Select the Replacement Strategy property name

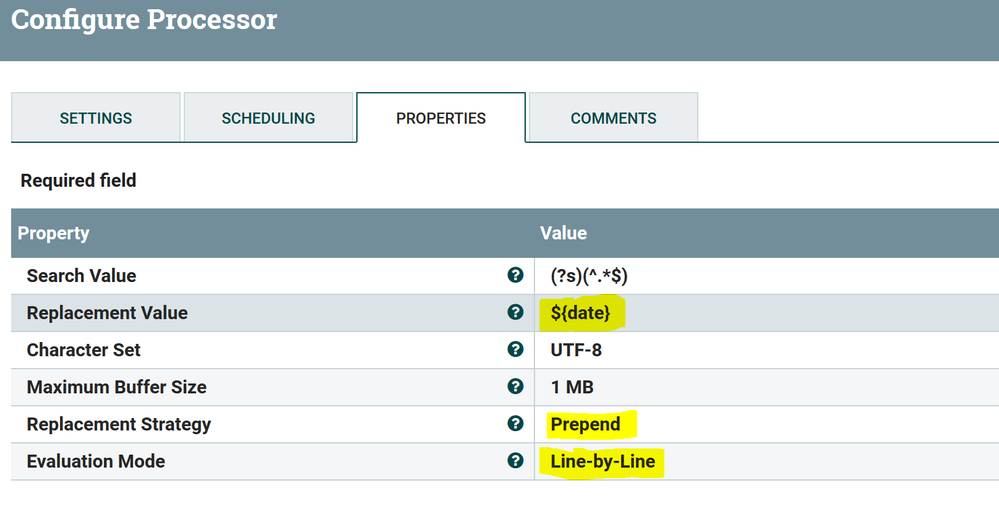click(119, 424)
